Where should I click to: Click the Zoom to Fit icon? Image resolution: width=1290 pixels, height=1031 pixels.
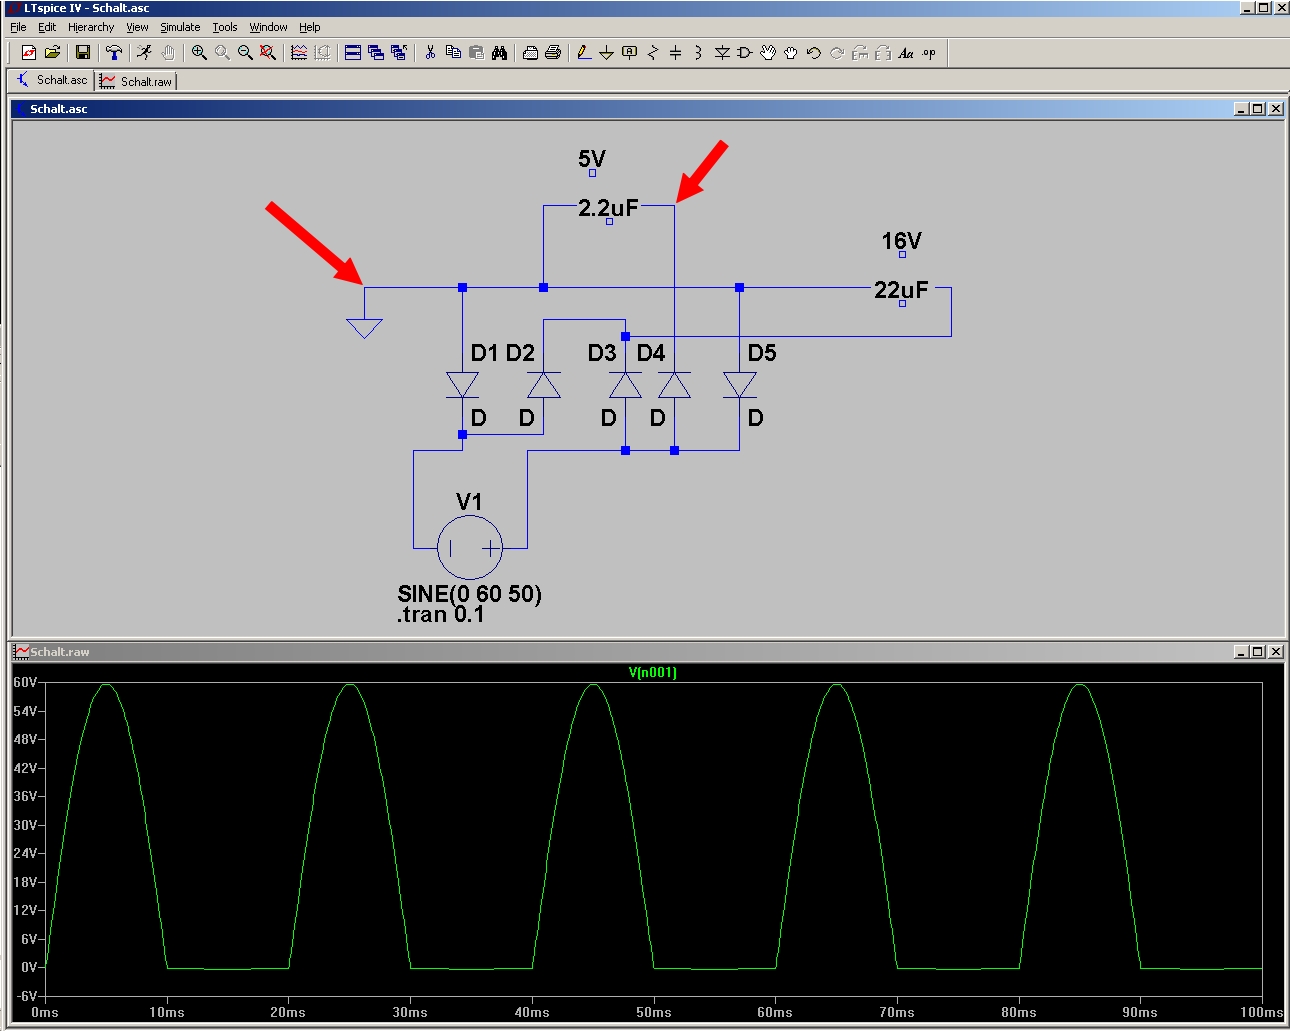268,53
